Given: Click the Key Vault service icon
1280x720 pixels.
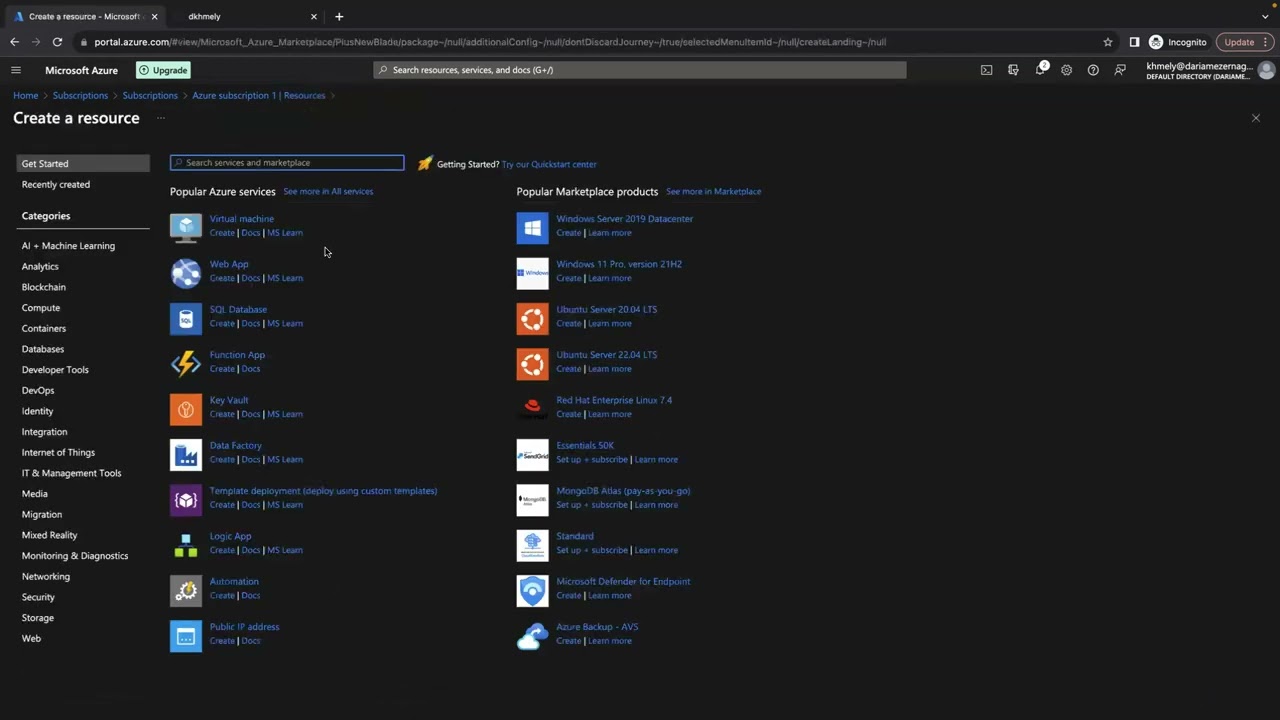Looking at the screenshot, I should (186, 409).
